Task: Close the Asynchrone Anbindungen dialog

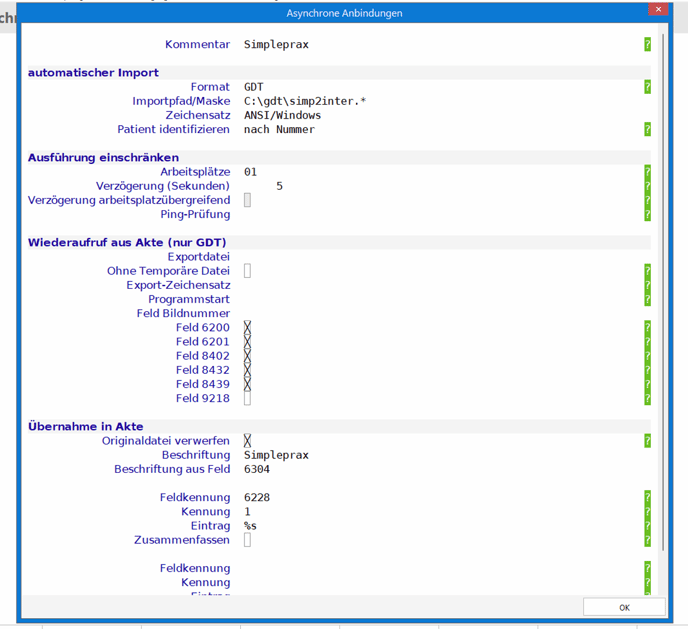Action: (x=658, y=9)
